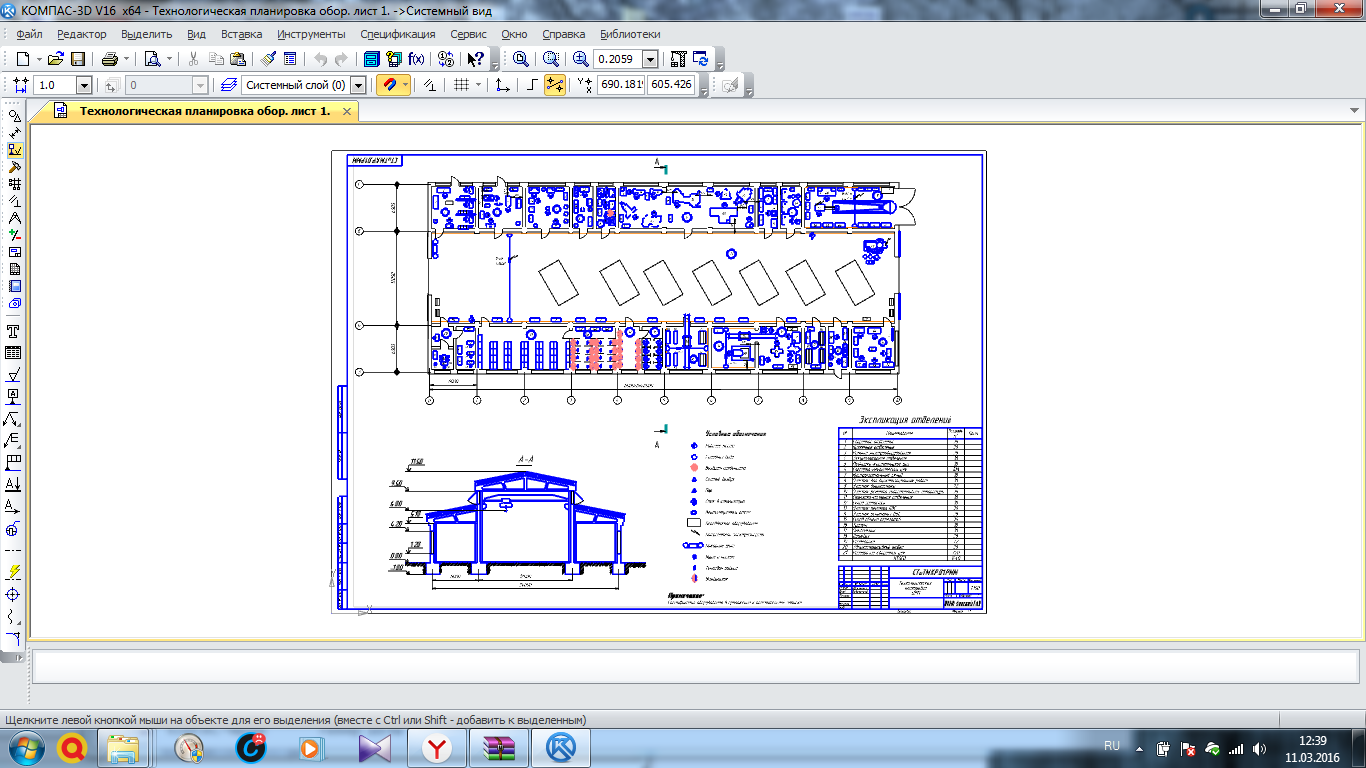Click the Refresh image icon

(x=701, y=59)
